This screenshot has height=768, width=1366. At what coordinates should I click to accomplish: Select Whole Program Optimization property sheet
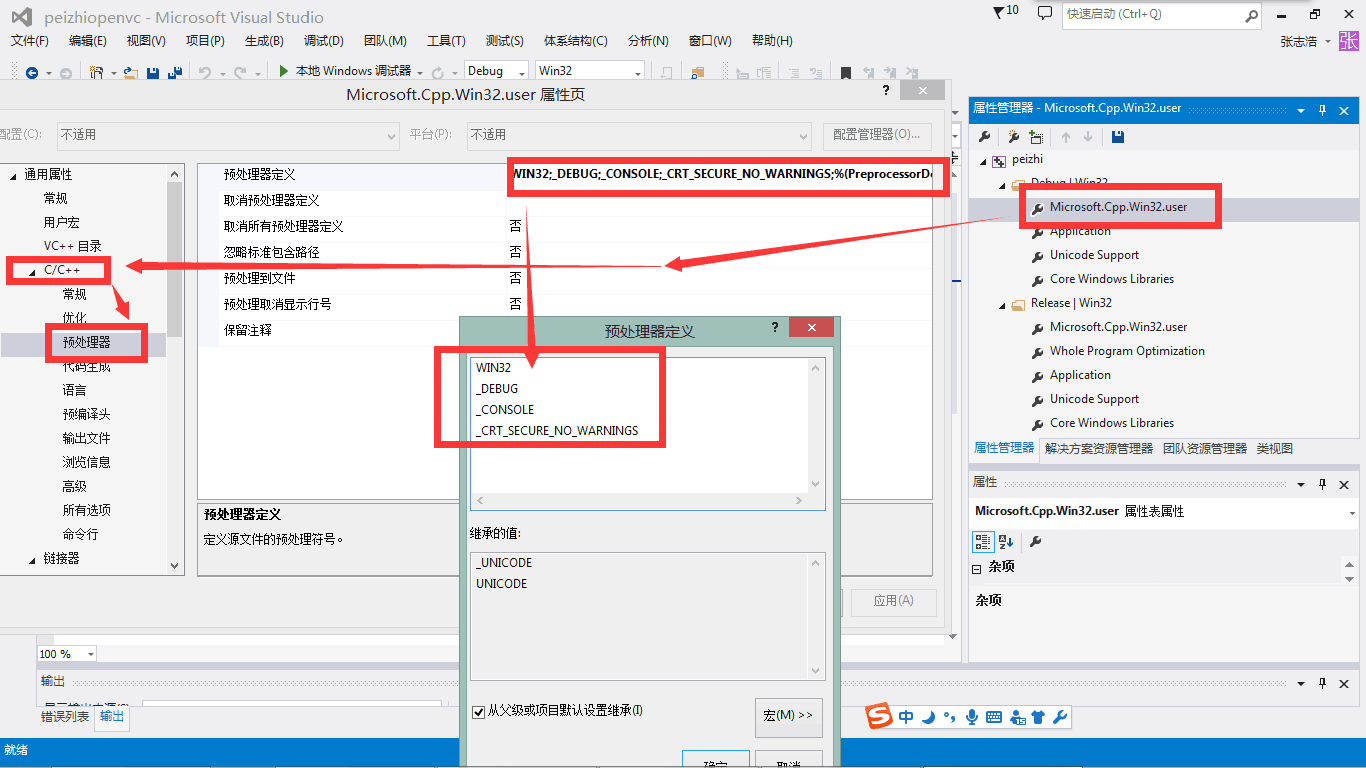pos(1127,351)
